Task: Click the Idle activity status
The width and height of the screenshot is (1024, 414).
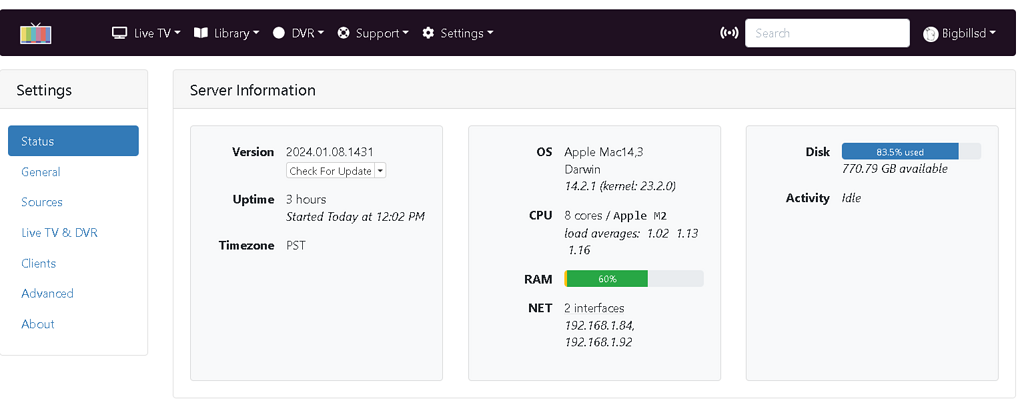Action: 852,198
